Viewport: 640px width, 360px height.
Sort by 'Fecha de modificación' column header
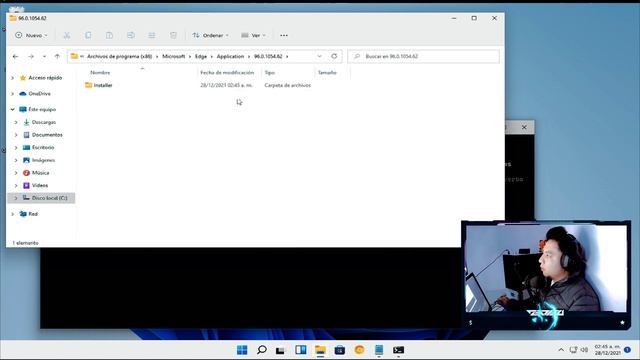227,73
